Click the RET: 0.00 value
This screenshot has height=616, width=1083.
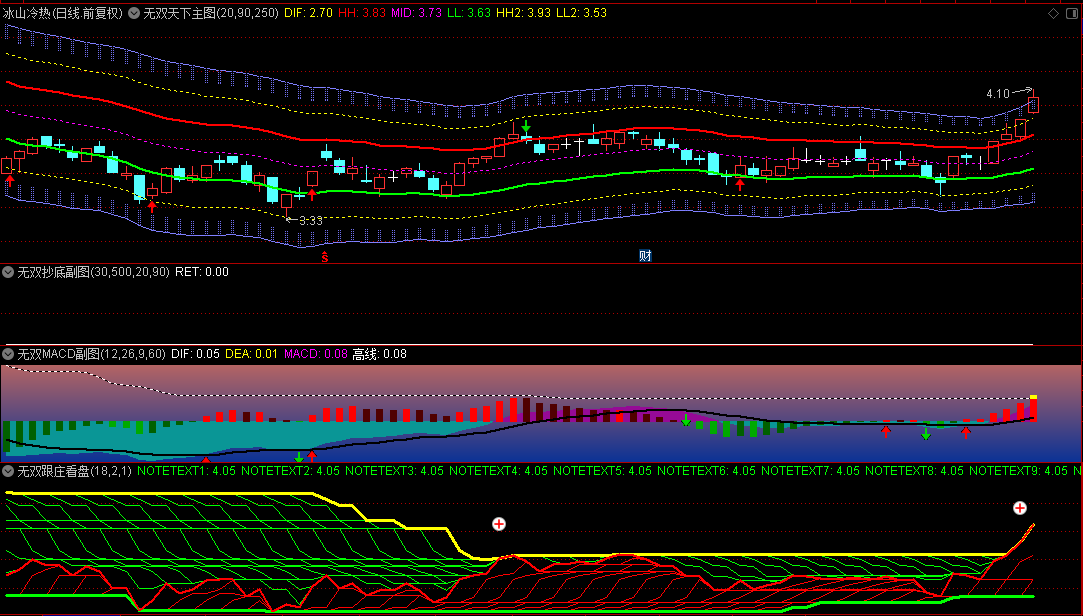202,272
